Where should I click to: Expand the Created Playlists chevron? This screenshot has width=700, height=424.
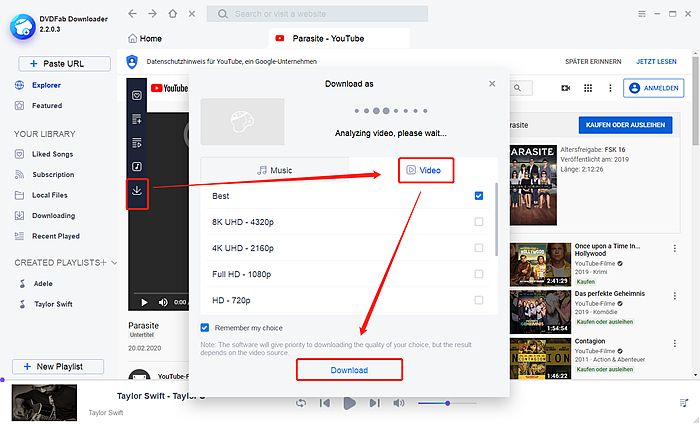114,263
